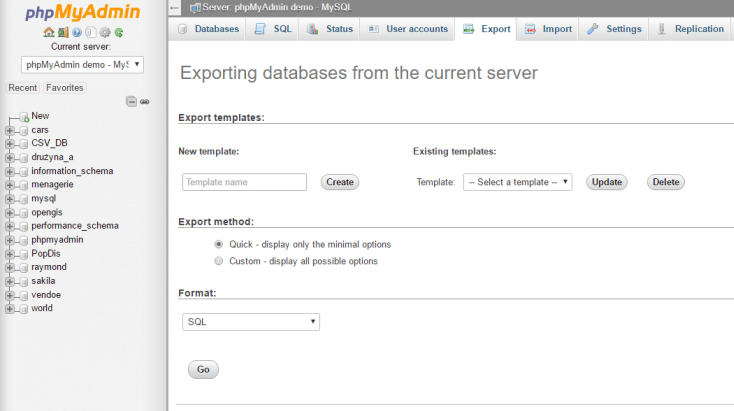Viewport: 734px width, 411px height.
Task: Switch to the SQL tab
Action: point(273,29)
